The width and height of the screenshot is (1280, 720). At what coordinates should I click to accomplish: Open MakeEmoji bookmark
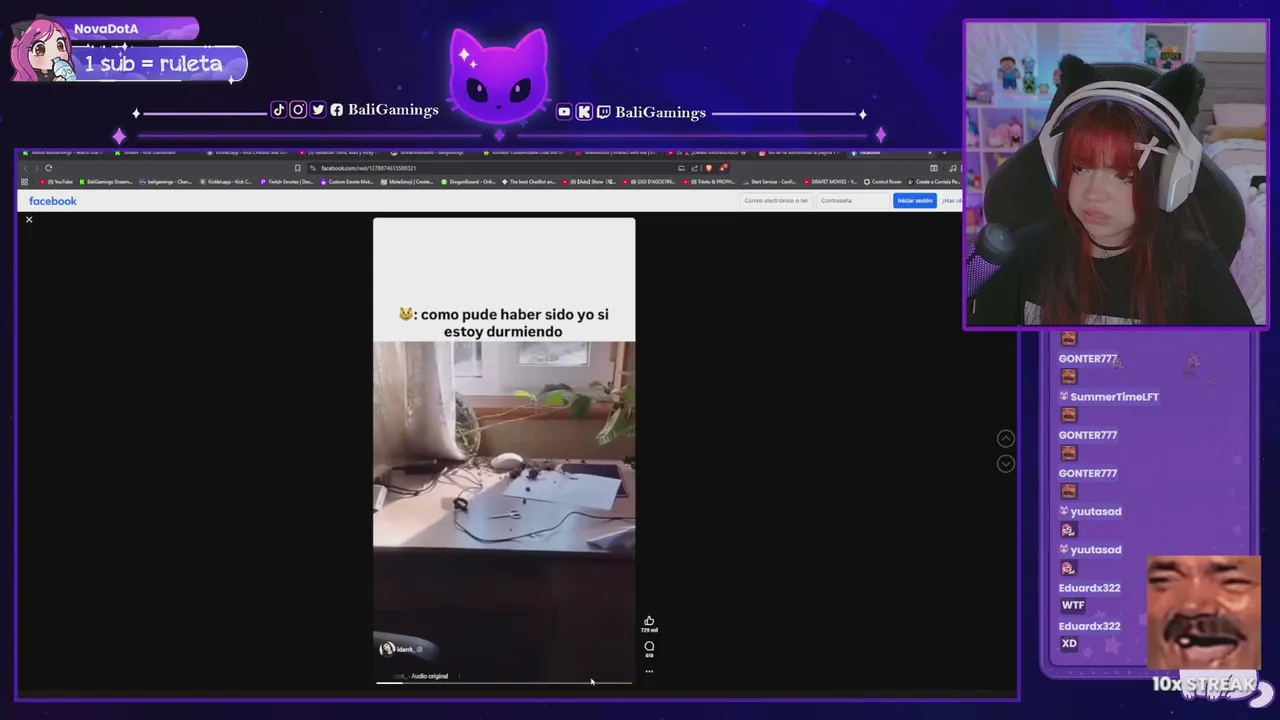pos(406,182)
